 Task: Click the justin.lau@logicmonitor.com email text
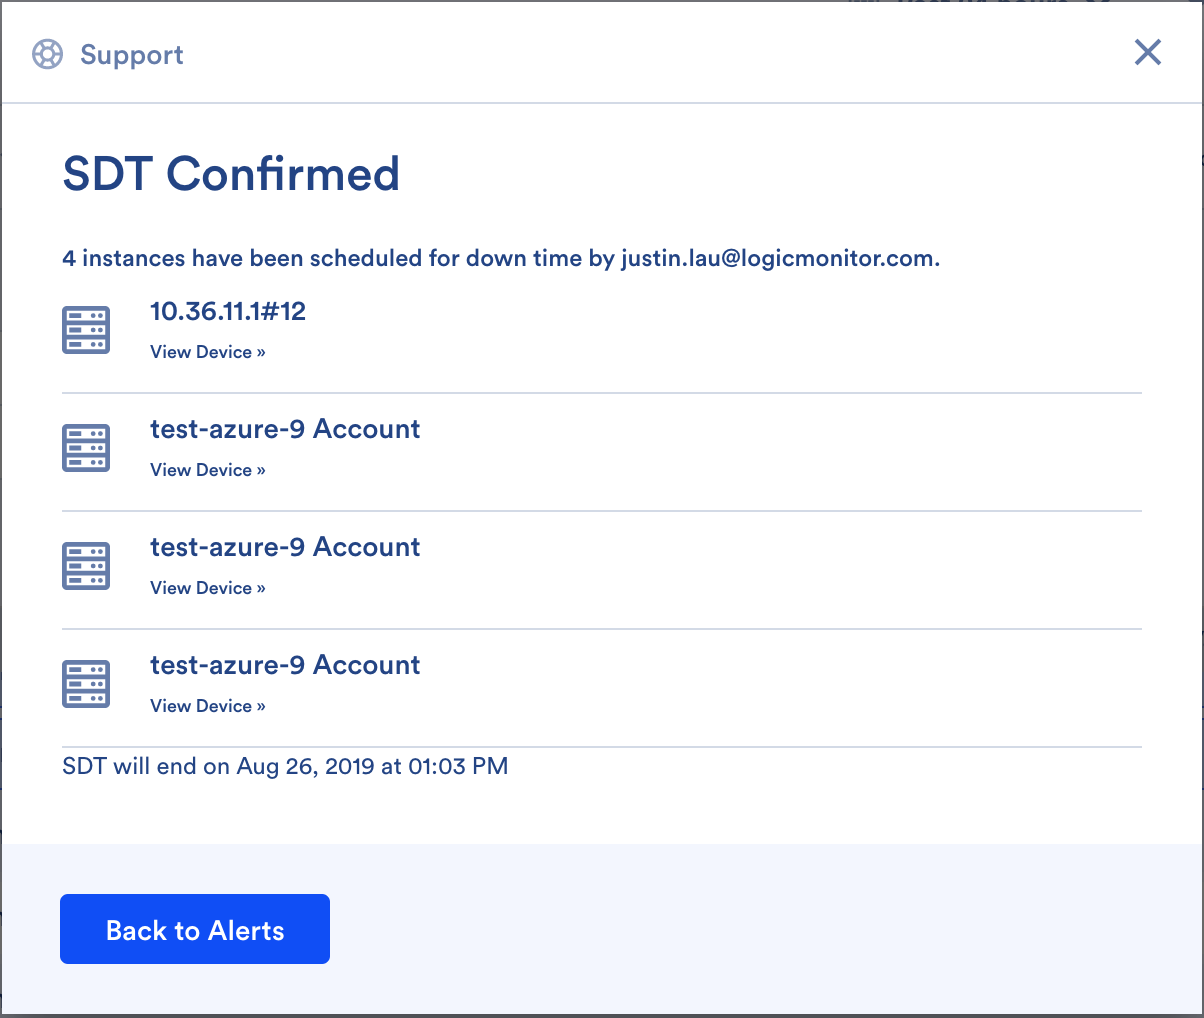[780, 259]
